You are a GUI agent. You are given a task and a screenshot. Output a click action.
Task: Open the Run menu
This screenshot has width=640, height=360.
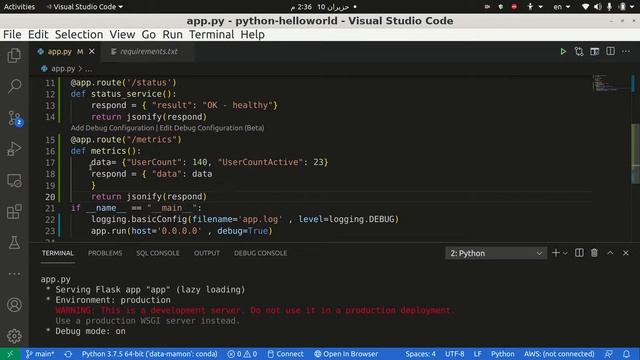(x=173, y=35)
